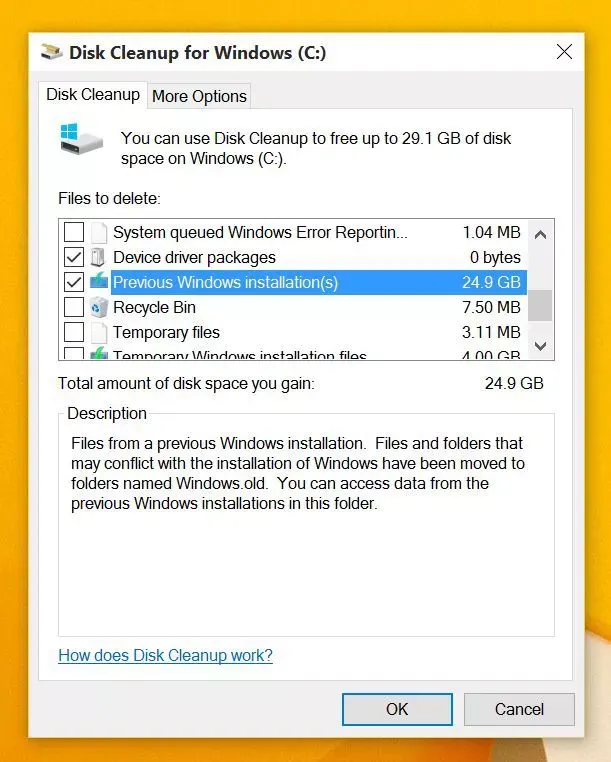Click the 1.04 MB size value
Image resolution: width=611 pixels, height=762 pixels.
(x=491, y=232)
